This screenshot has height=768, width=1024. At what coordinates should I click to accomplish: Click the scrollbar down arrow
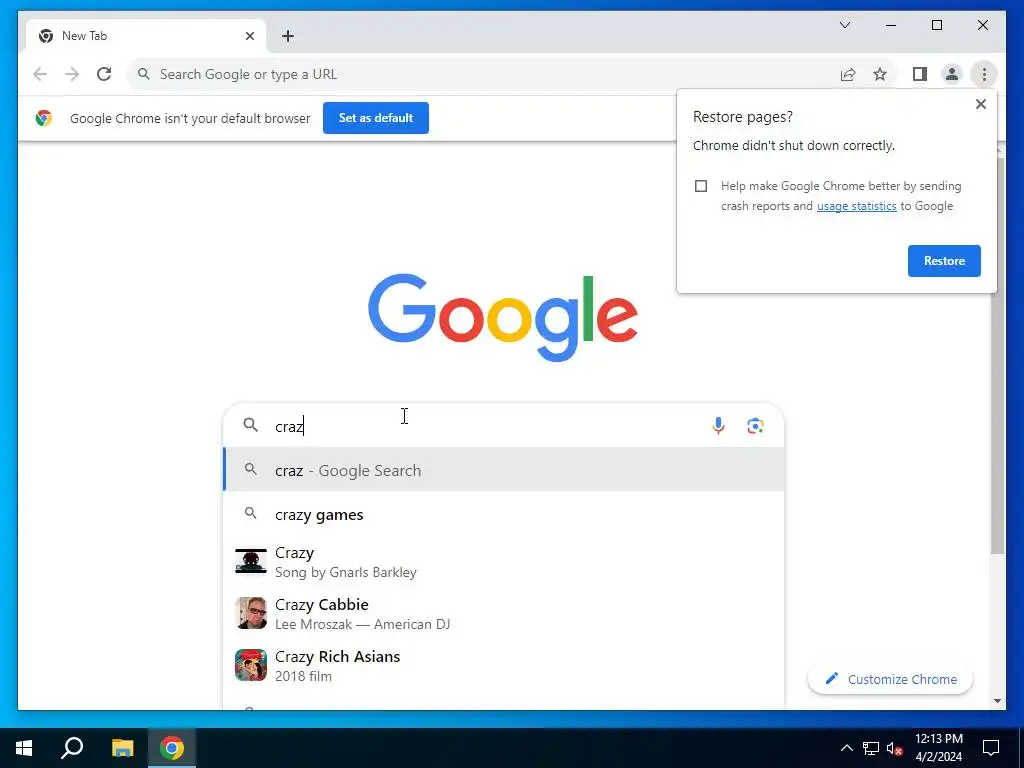point(997,701)
